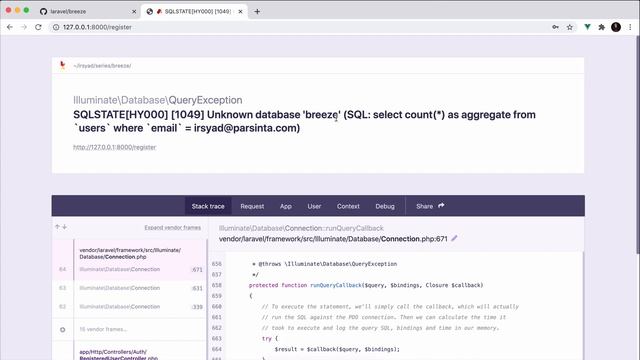
Task: Open the Chrome profile avatar
Action: tap(616, 27)
